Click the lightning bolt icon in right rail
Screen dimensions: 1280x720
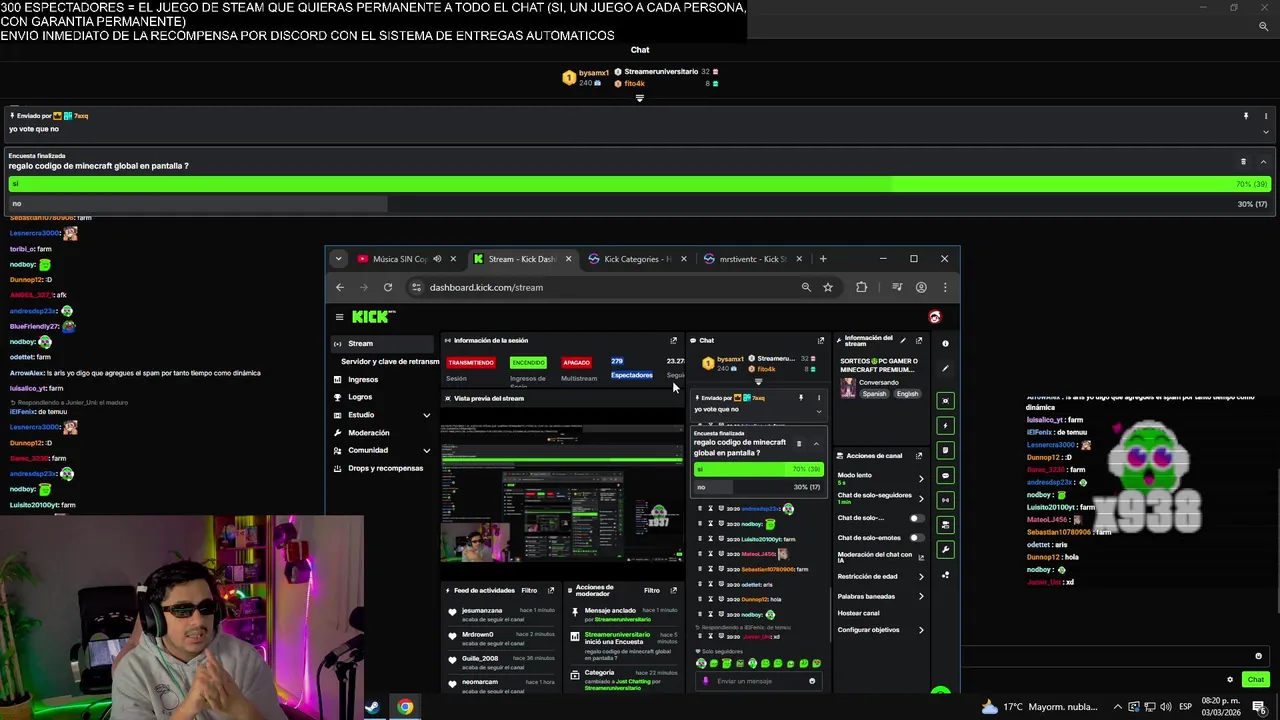pyautogui.click(x=945, y=425)
